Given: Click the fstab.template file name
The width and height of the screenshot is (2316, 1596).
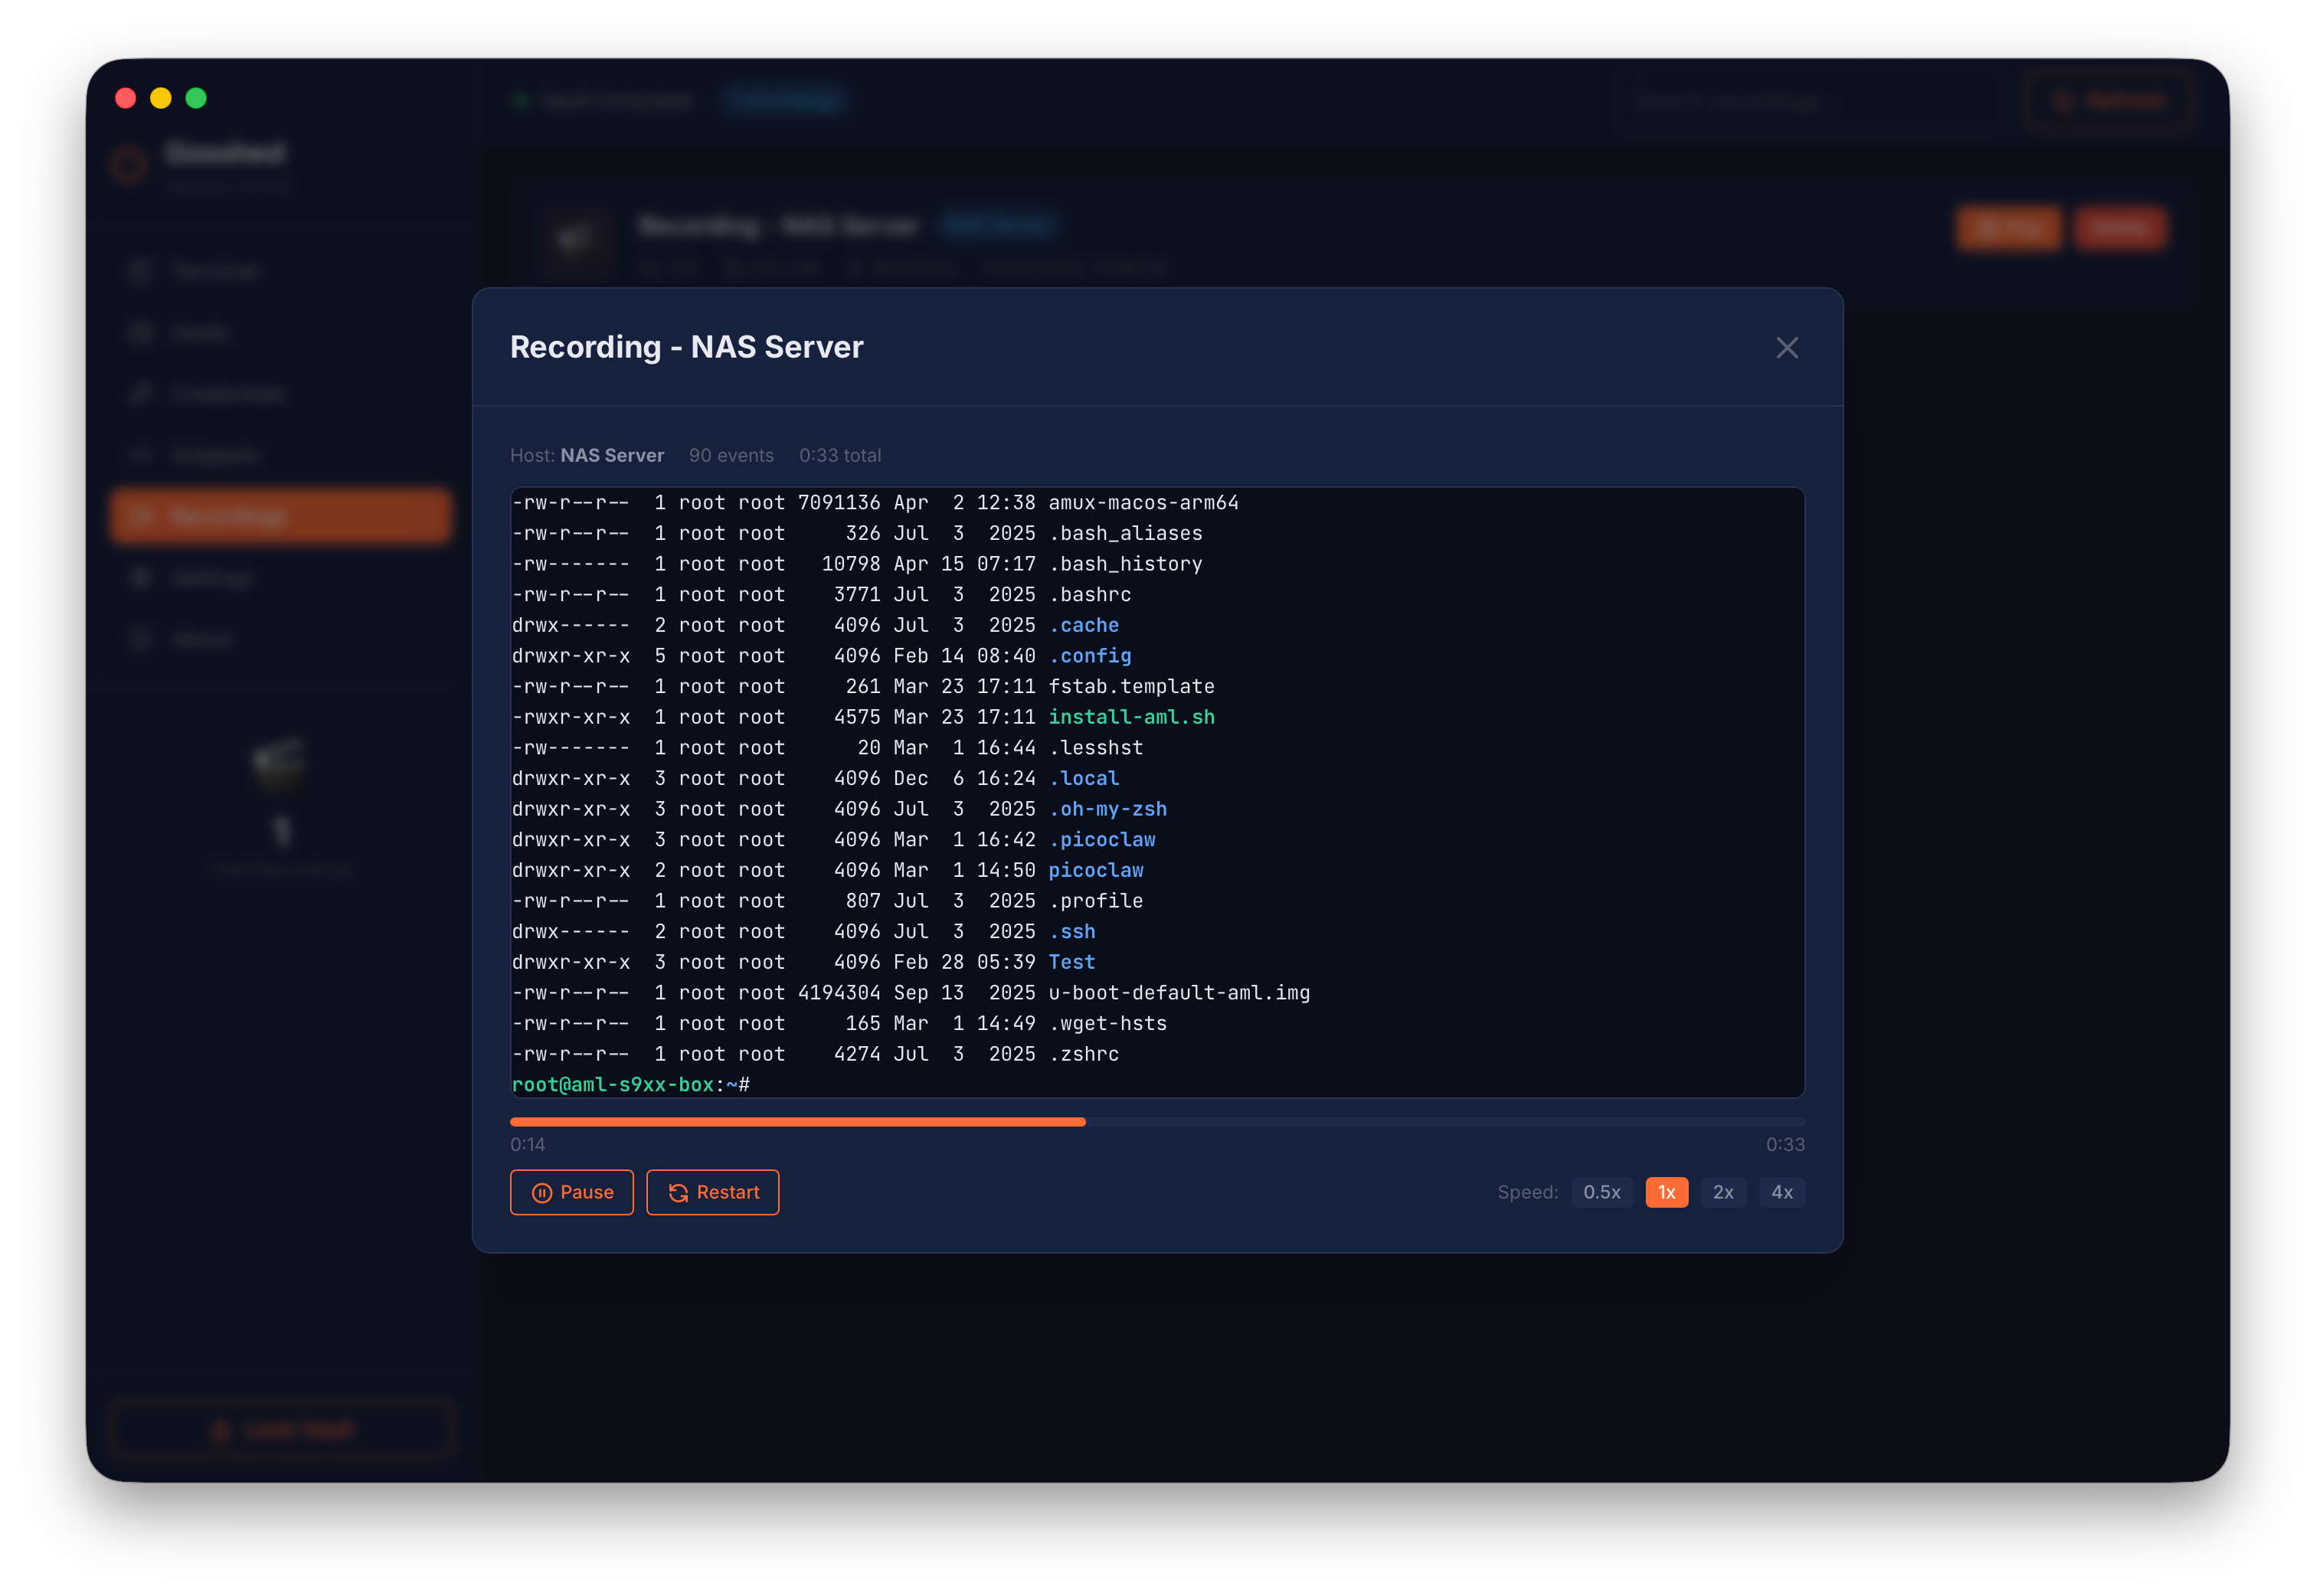Looking at the screenshot, I should [1131, 686].
